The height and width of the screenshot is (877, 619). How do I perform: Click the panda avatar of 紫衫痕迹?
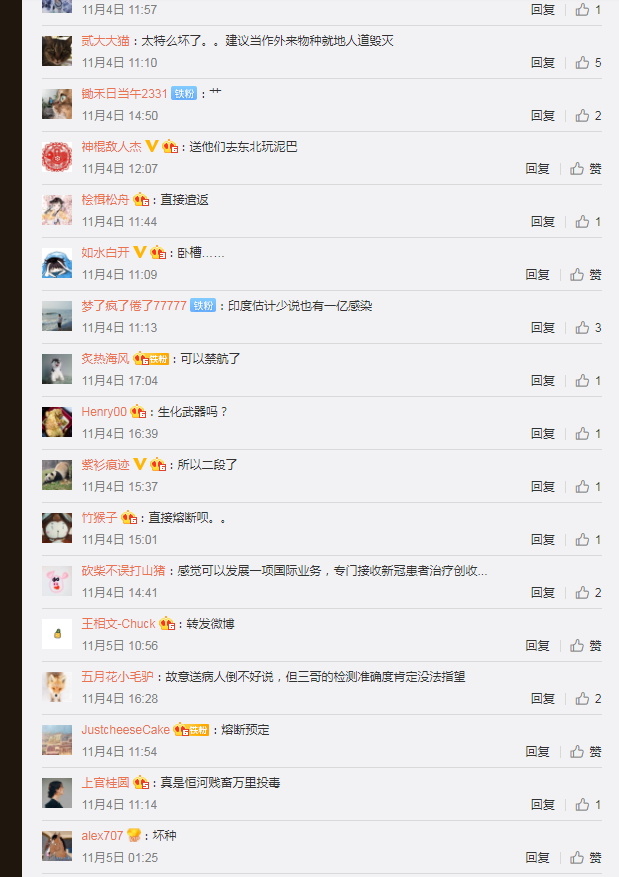(x=57, y=475)
